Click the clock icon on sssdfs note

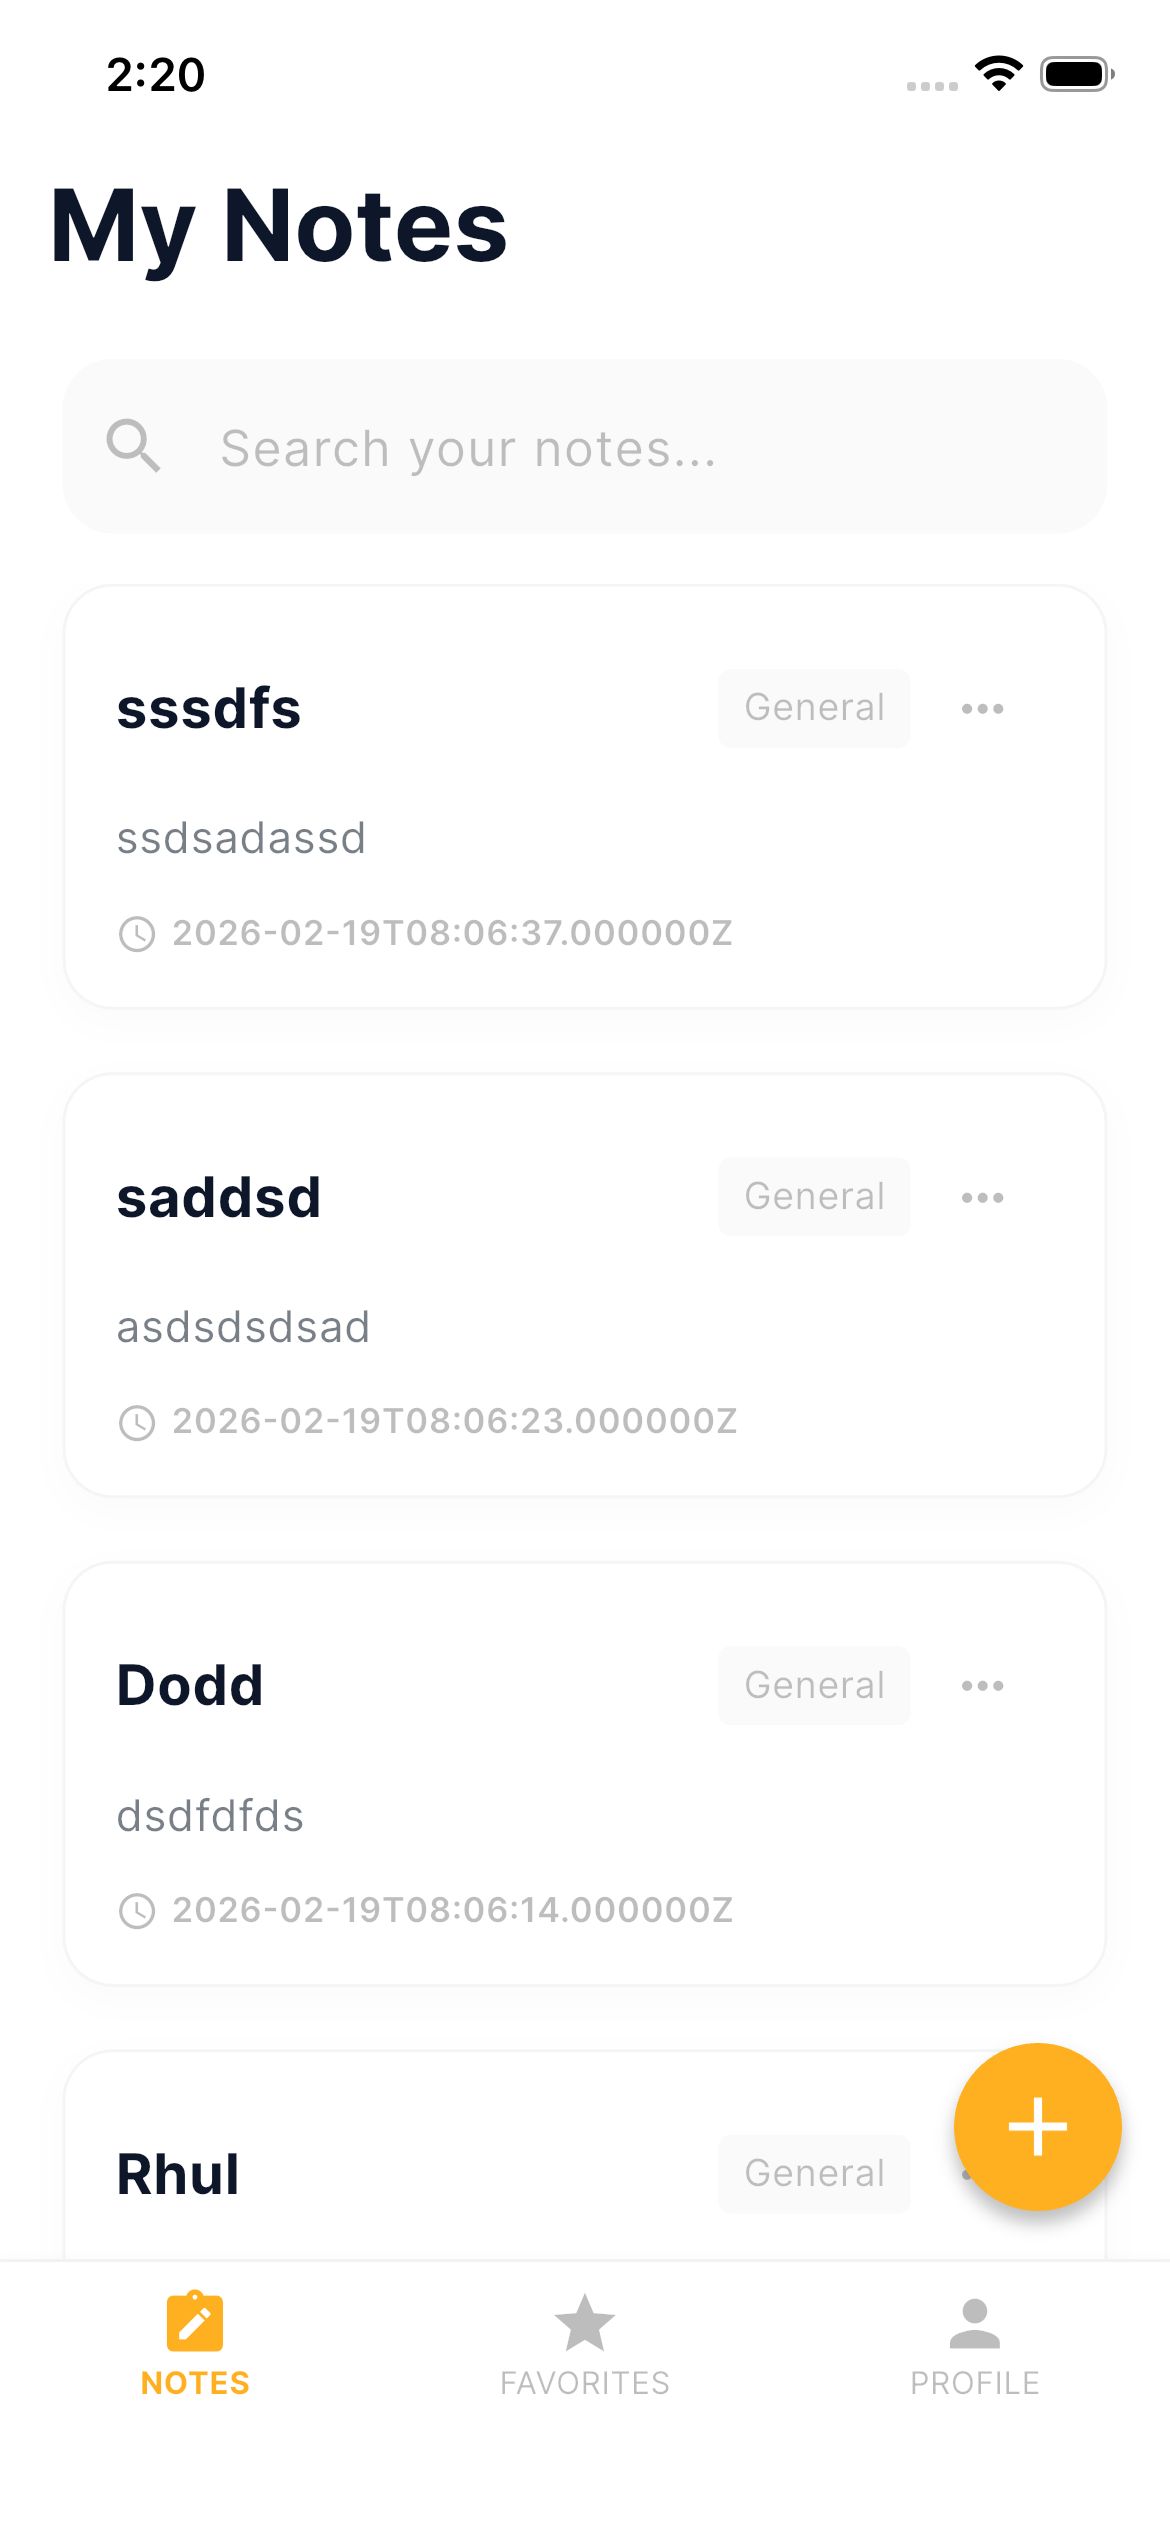[x=137, y=934]
